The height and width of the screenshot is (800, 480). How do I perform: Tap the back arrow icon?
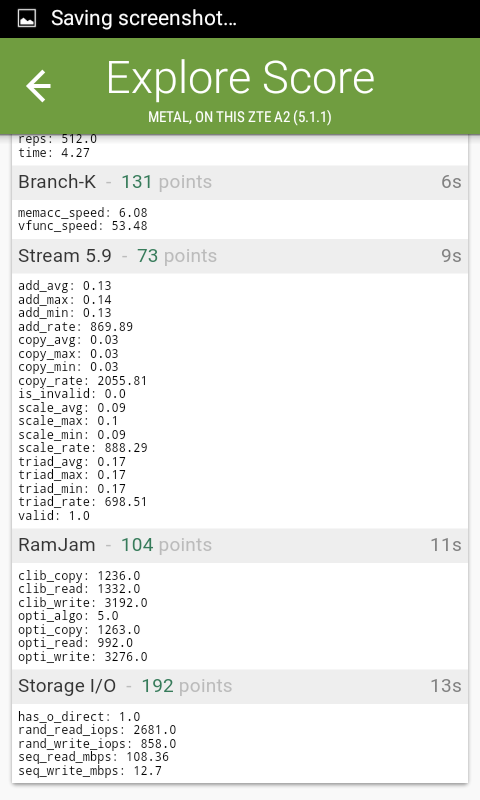(39, 86)
